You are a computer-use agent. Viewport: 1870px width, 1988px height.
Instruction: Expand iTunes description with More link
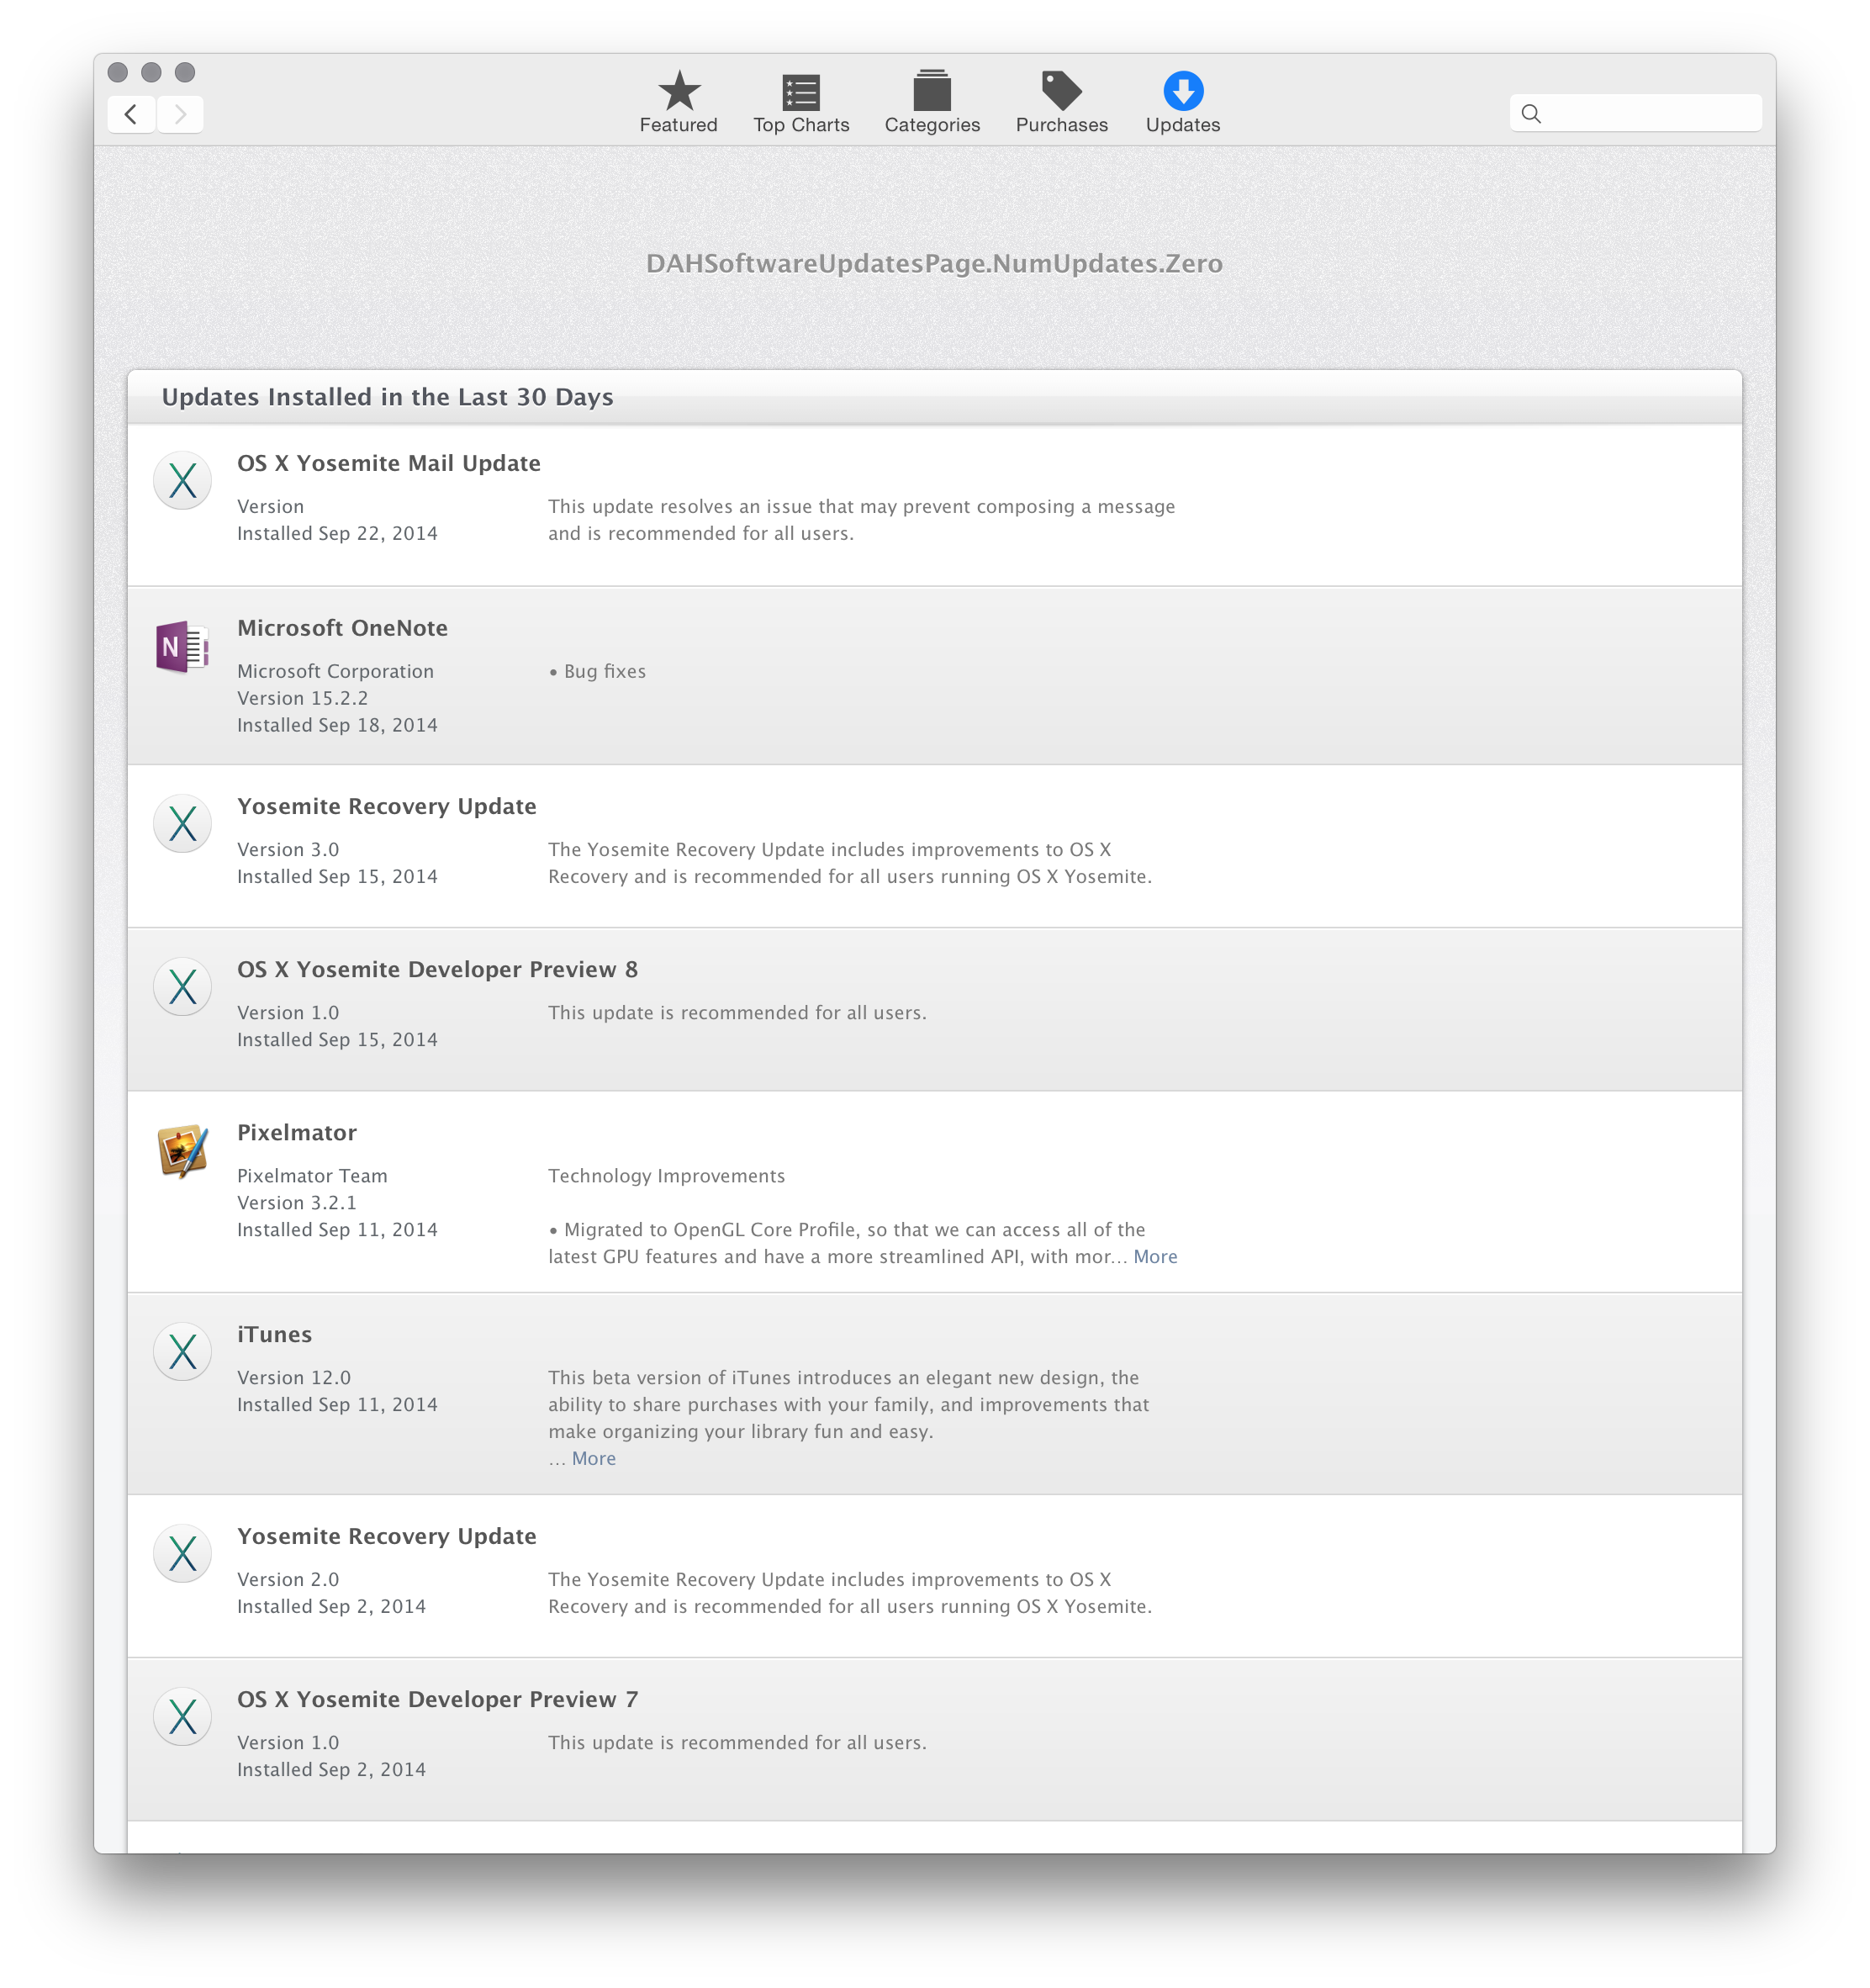point(593,1459)
